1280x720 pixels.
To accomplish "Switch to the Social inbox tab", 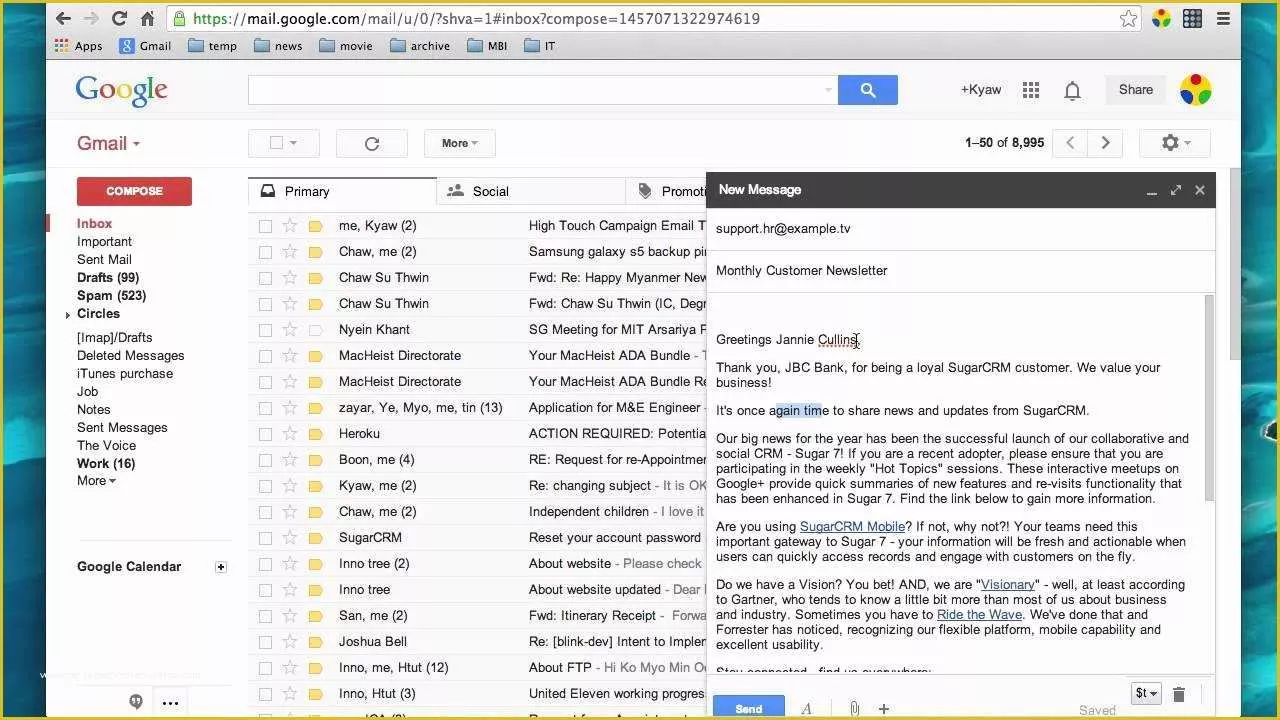I will (x=530, y=191).
